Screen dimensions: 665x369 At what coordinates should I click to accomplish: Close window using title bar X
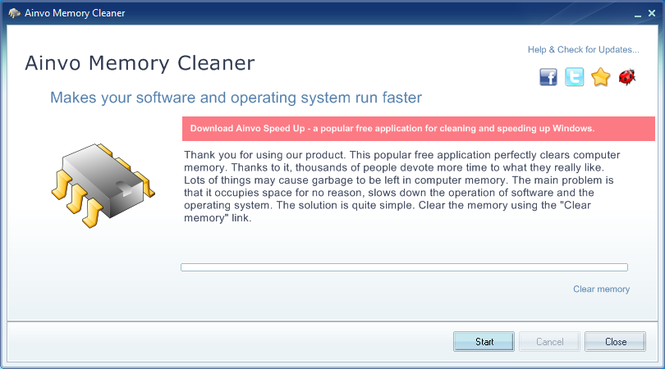coord(652,14)
